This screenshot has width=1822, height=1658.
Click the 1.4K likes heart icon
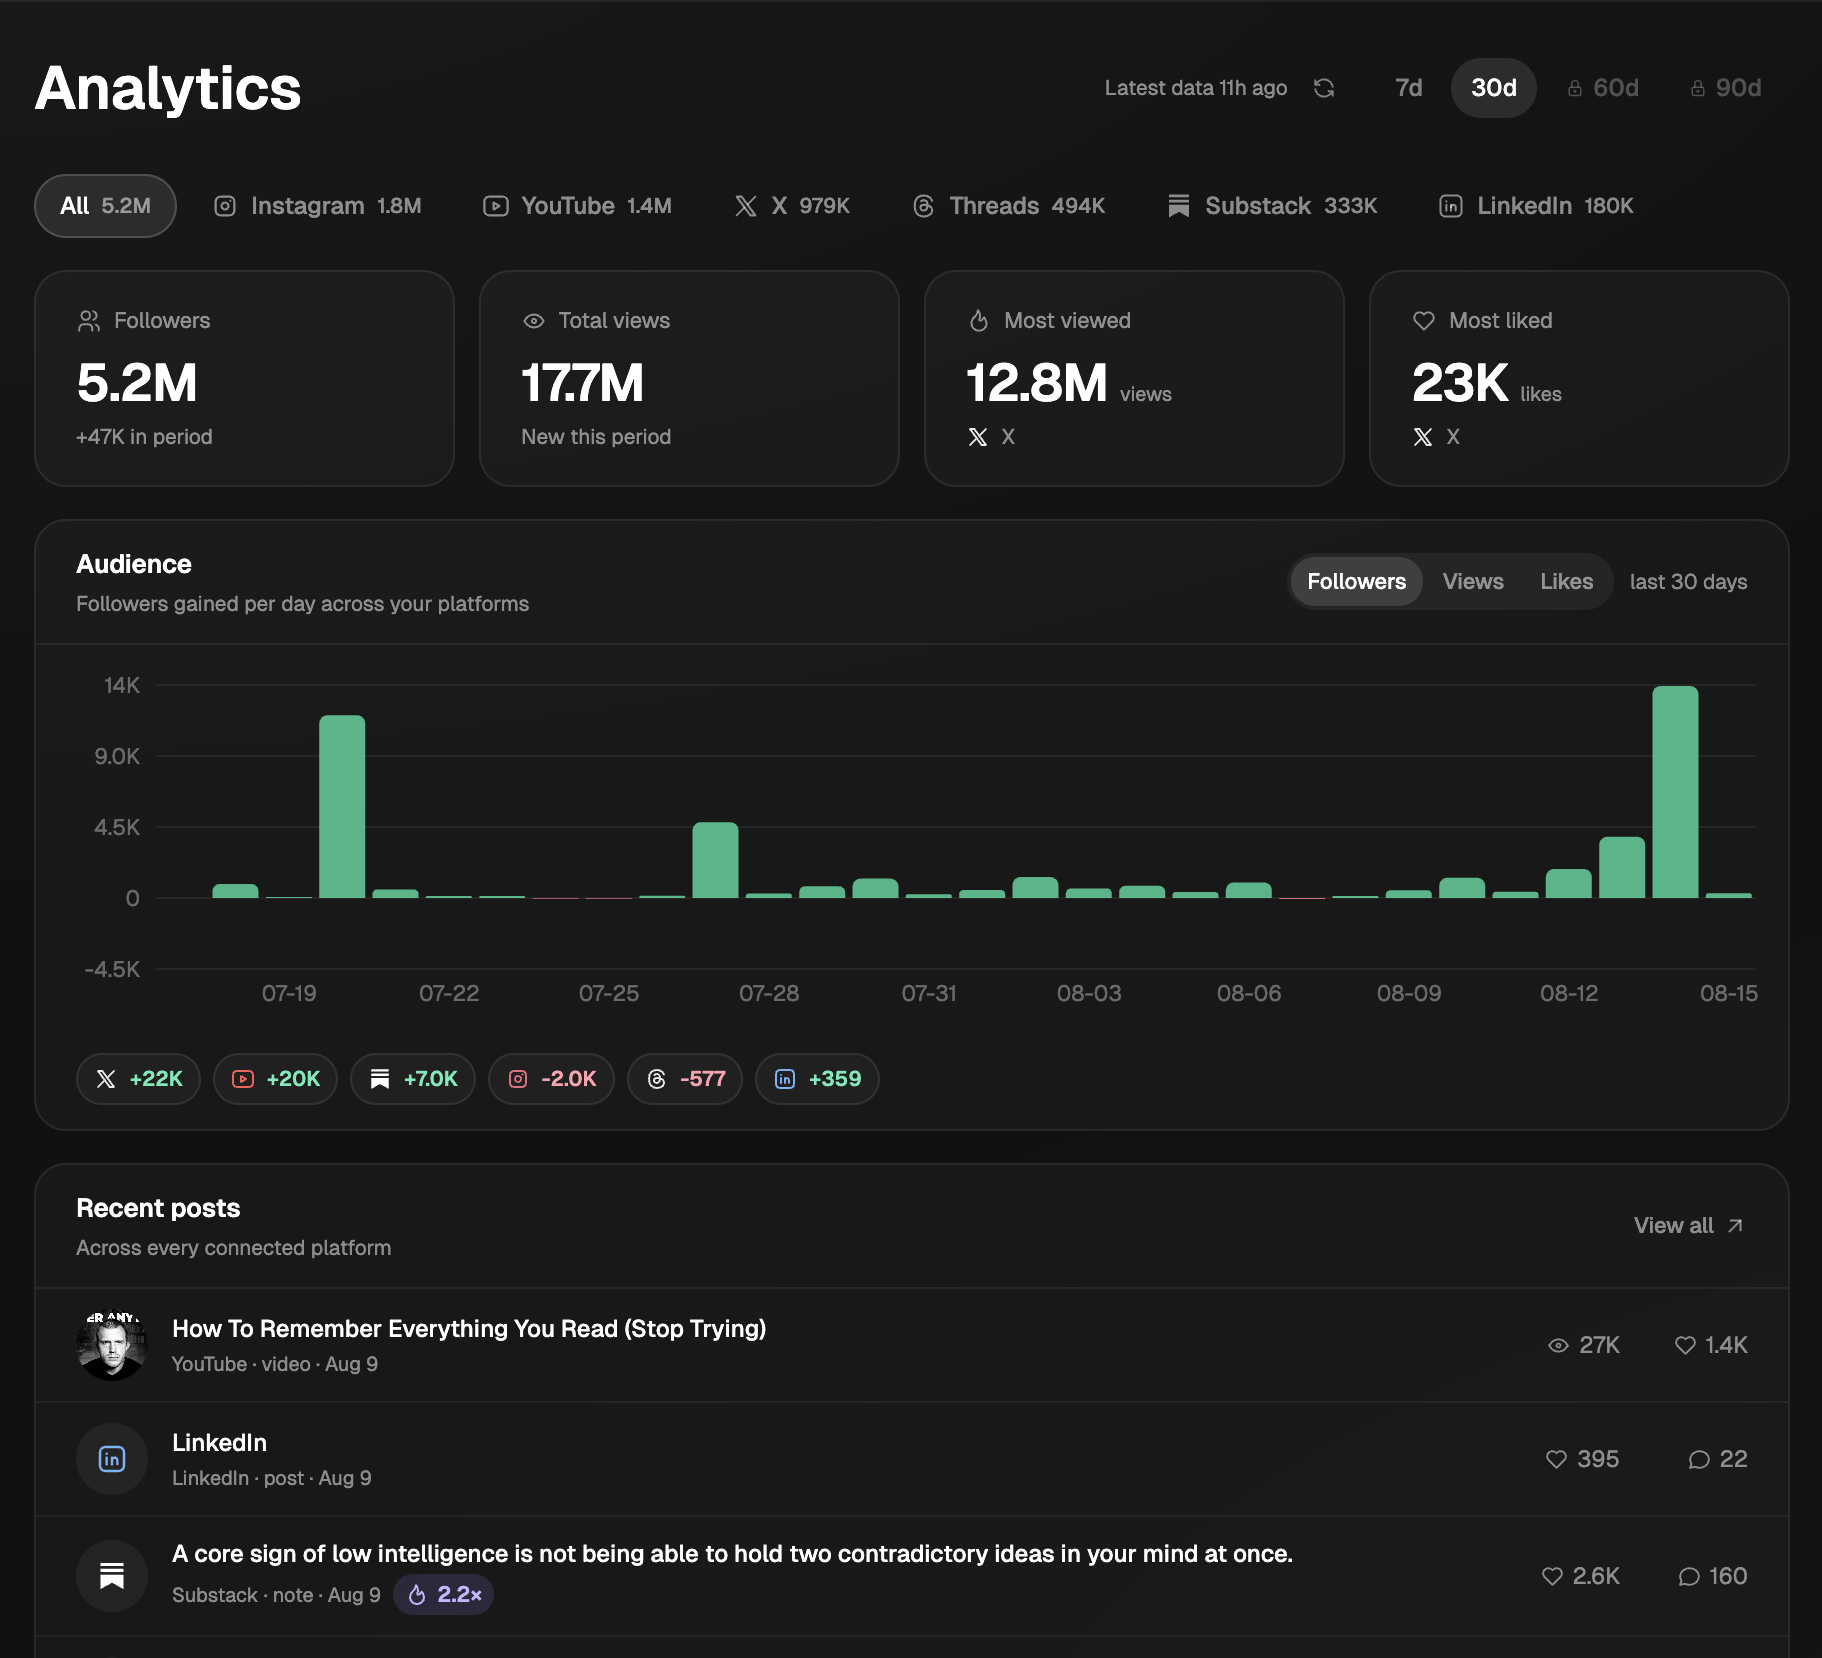(x=1685, y=1345)
